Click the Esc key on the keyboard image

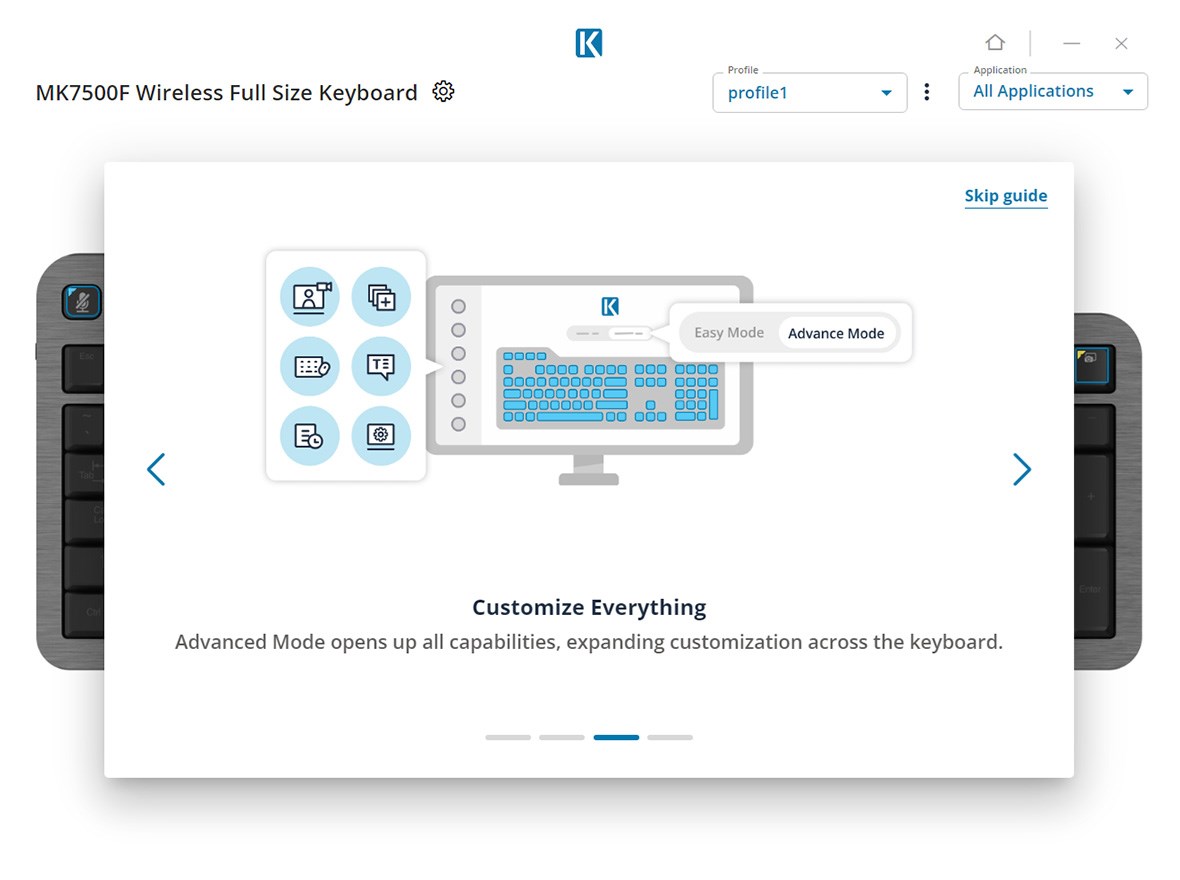[84, 368]
